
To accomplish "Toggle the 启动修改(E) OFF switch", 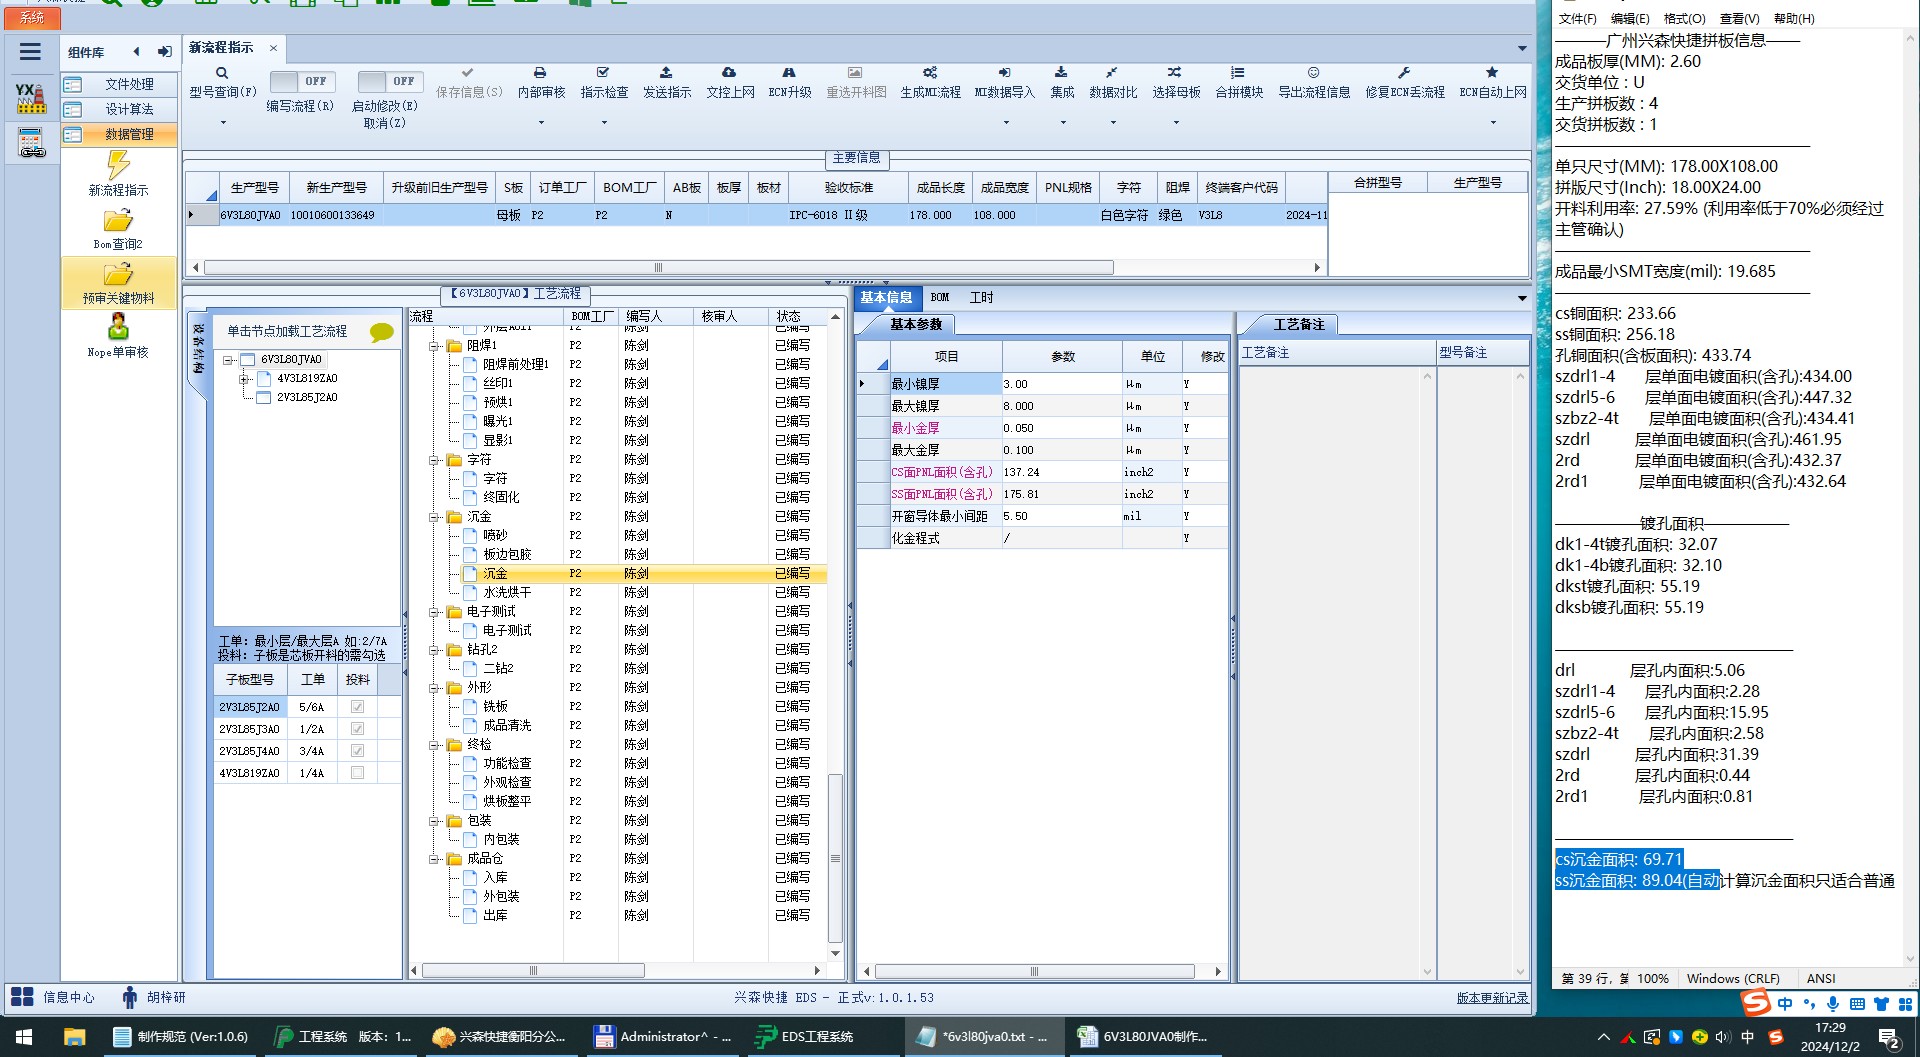I will pos(390,81).
